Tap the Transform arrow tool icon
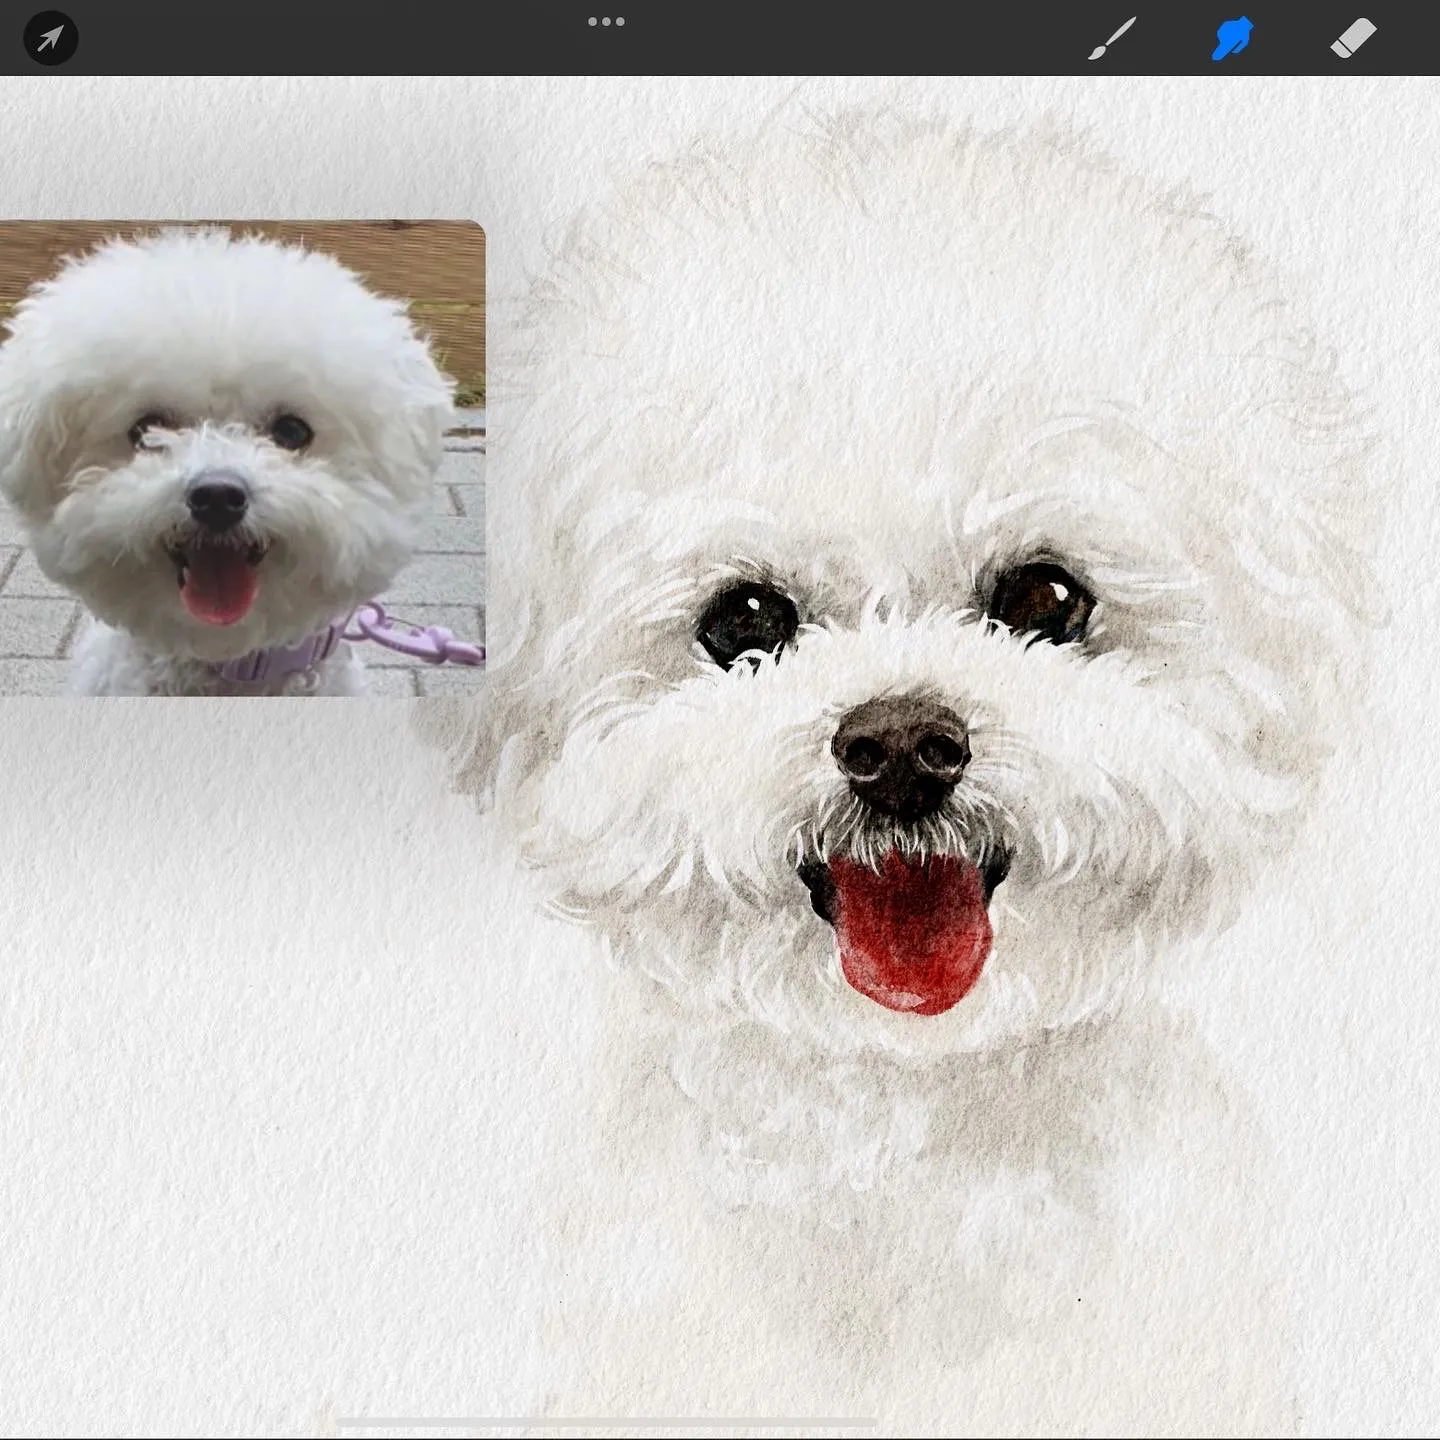Image resolution: width=1440 pixels, height=1440 pixels. 50,39
